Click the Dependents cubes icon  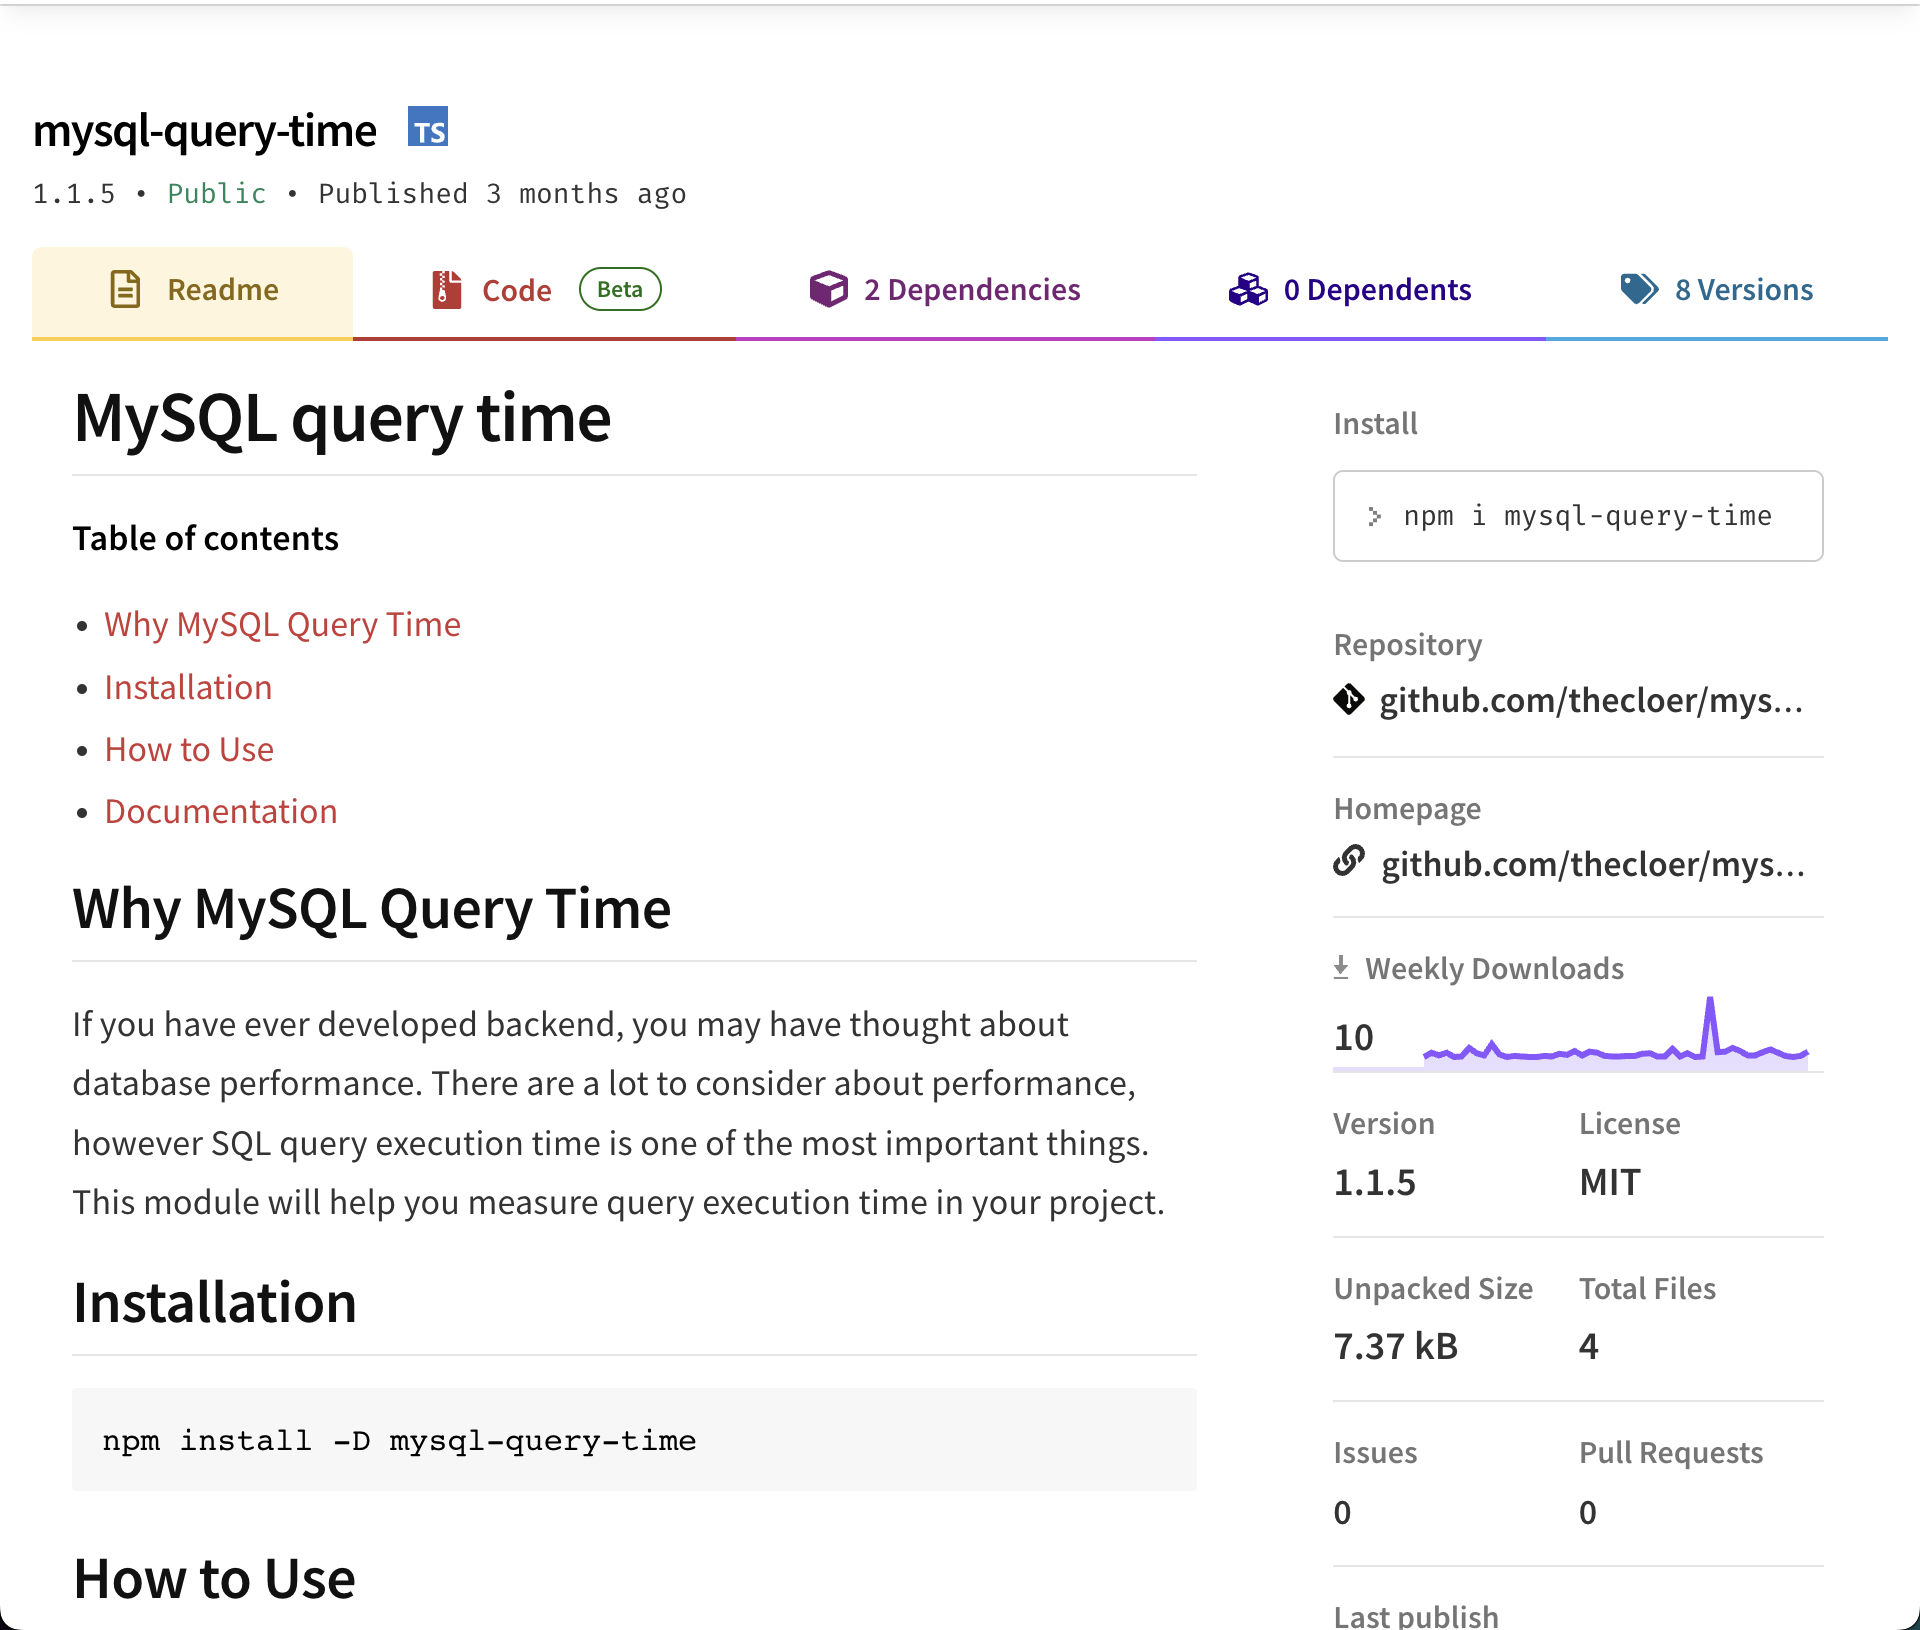(x=1248, y=289)
